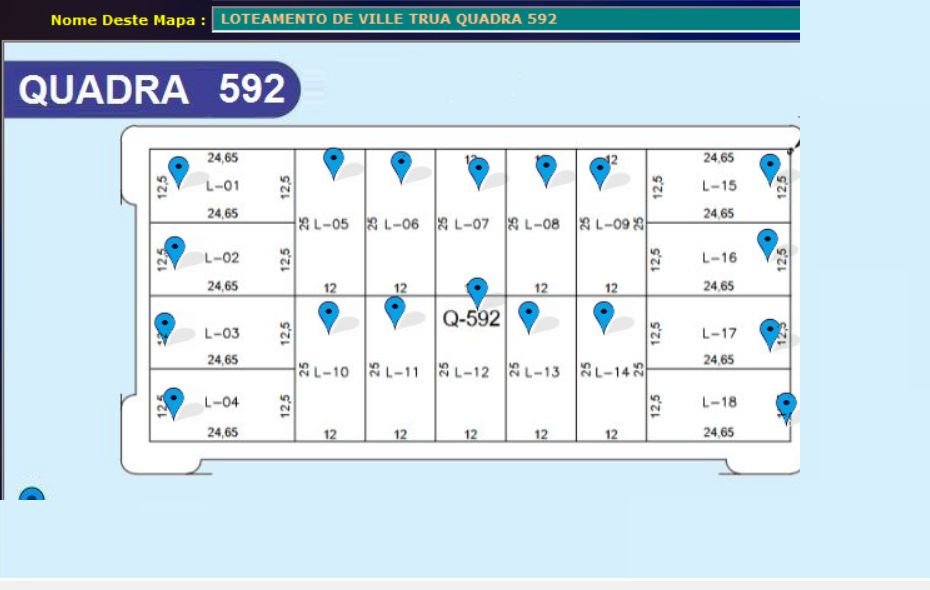The width and height of the screenshot is (930, 590).
Task: Select the pin marker on lot L-02
Action: coord(174,250)
